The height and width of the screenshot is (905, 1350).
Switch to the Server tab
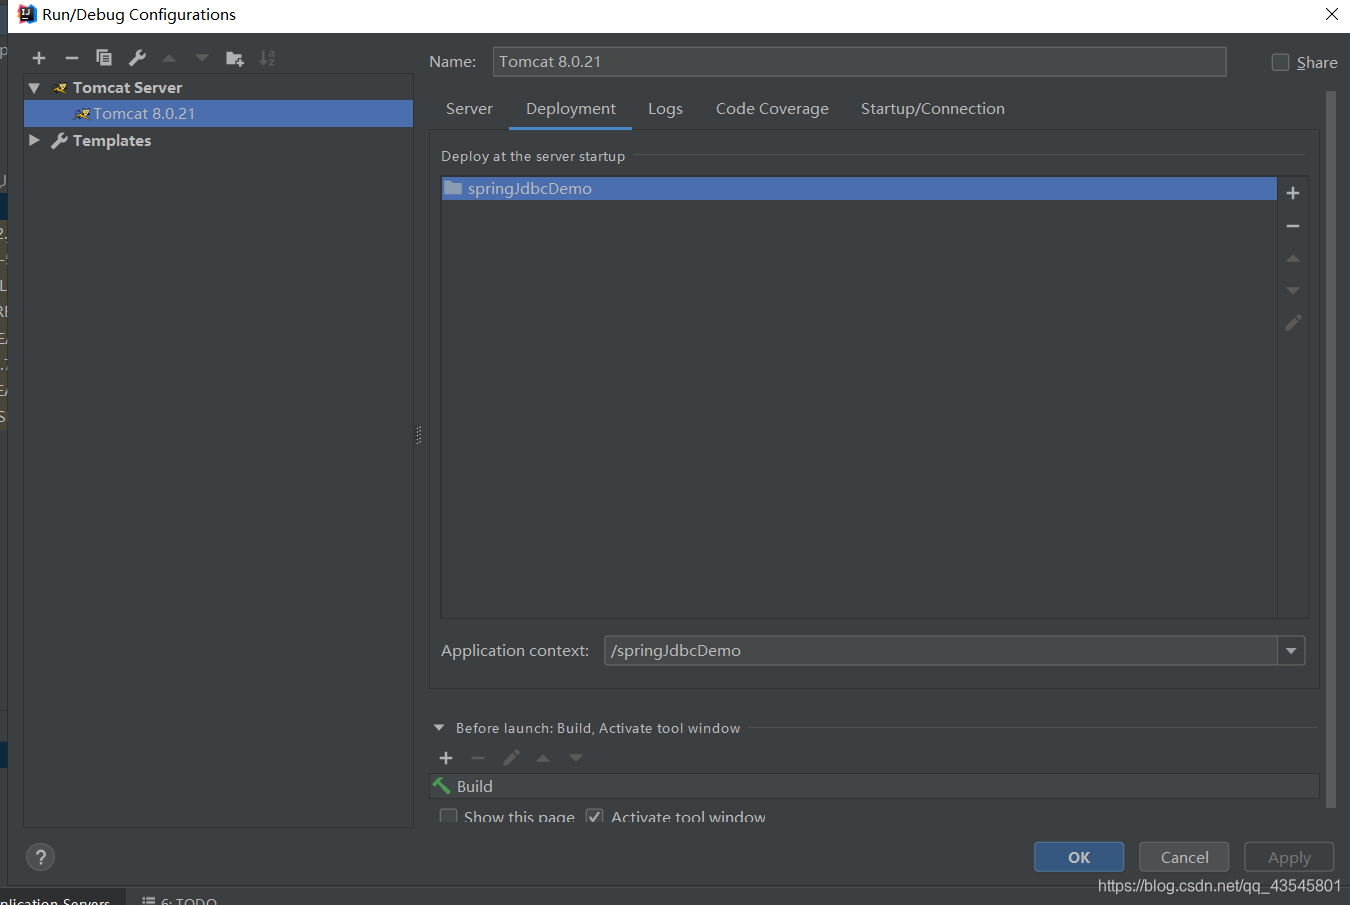click(469, 109)
